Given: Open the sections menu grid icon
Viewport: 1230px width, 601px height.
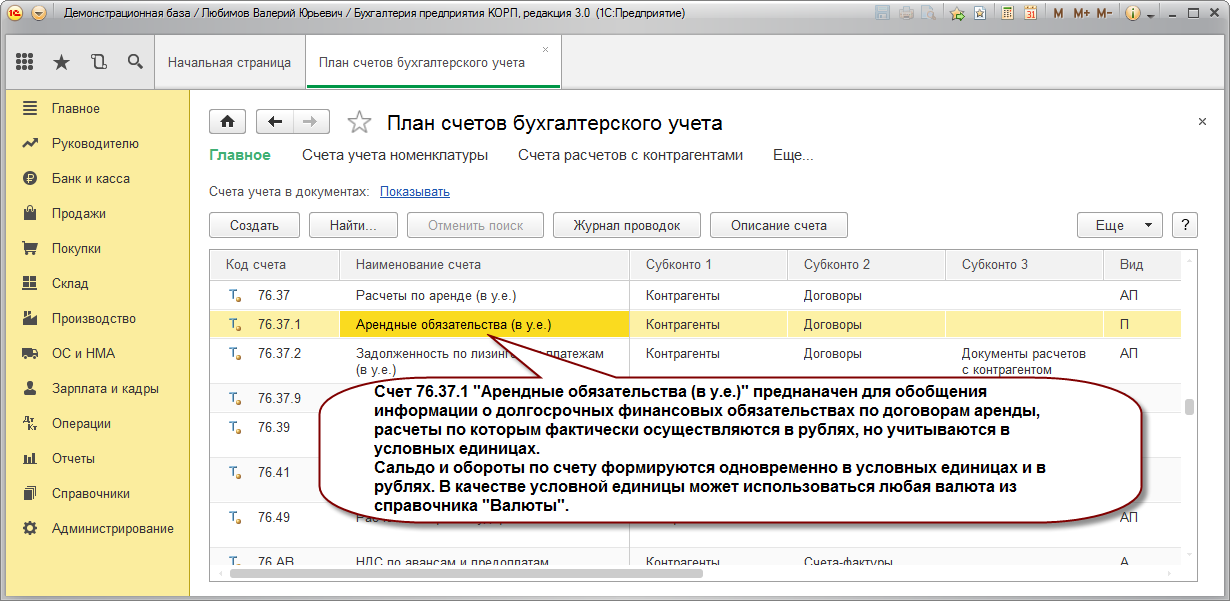Looking at the screenshot, I should [x=25, y=62].
